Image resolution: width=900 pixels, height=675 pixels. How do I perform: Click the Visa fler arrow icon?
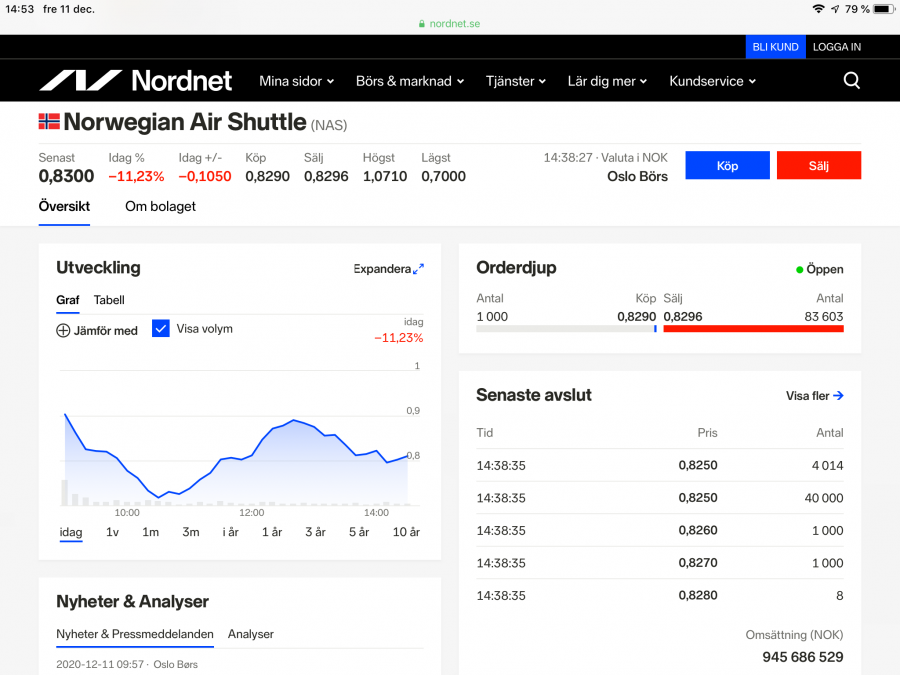tap(838, 396)
